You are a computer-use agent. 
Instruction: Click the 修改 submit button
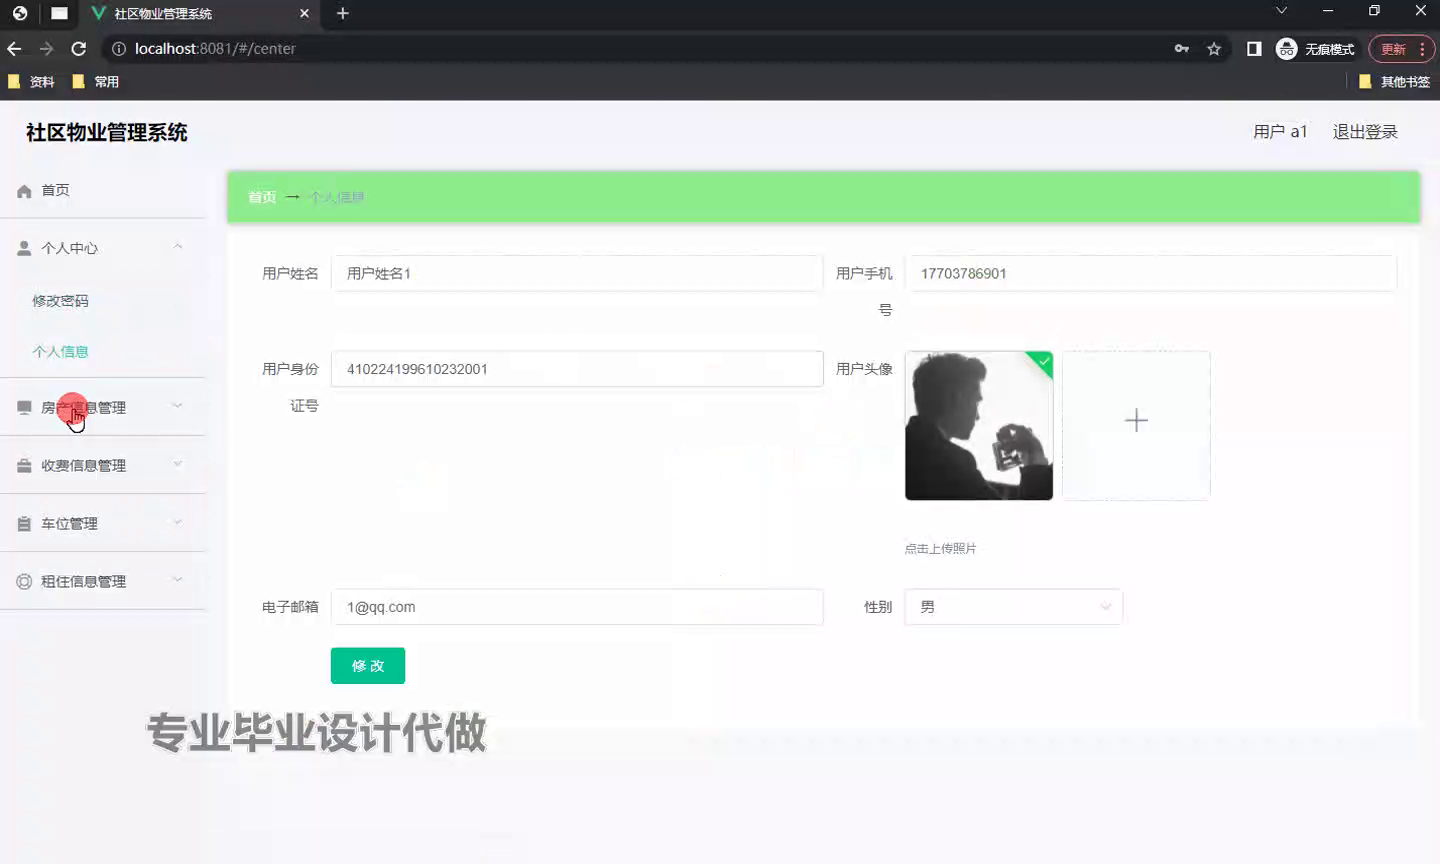(x=368, y=666)
